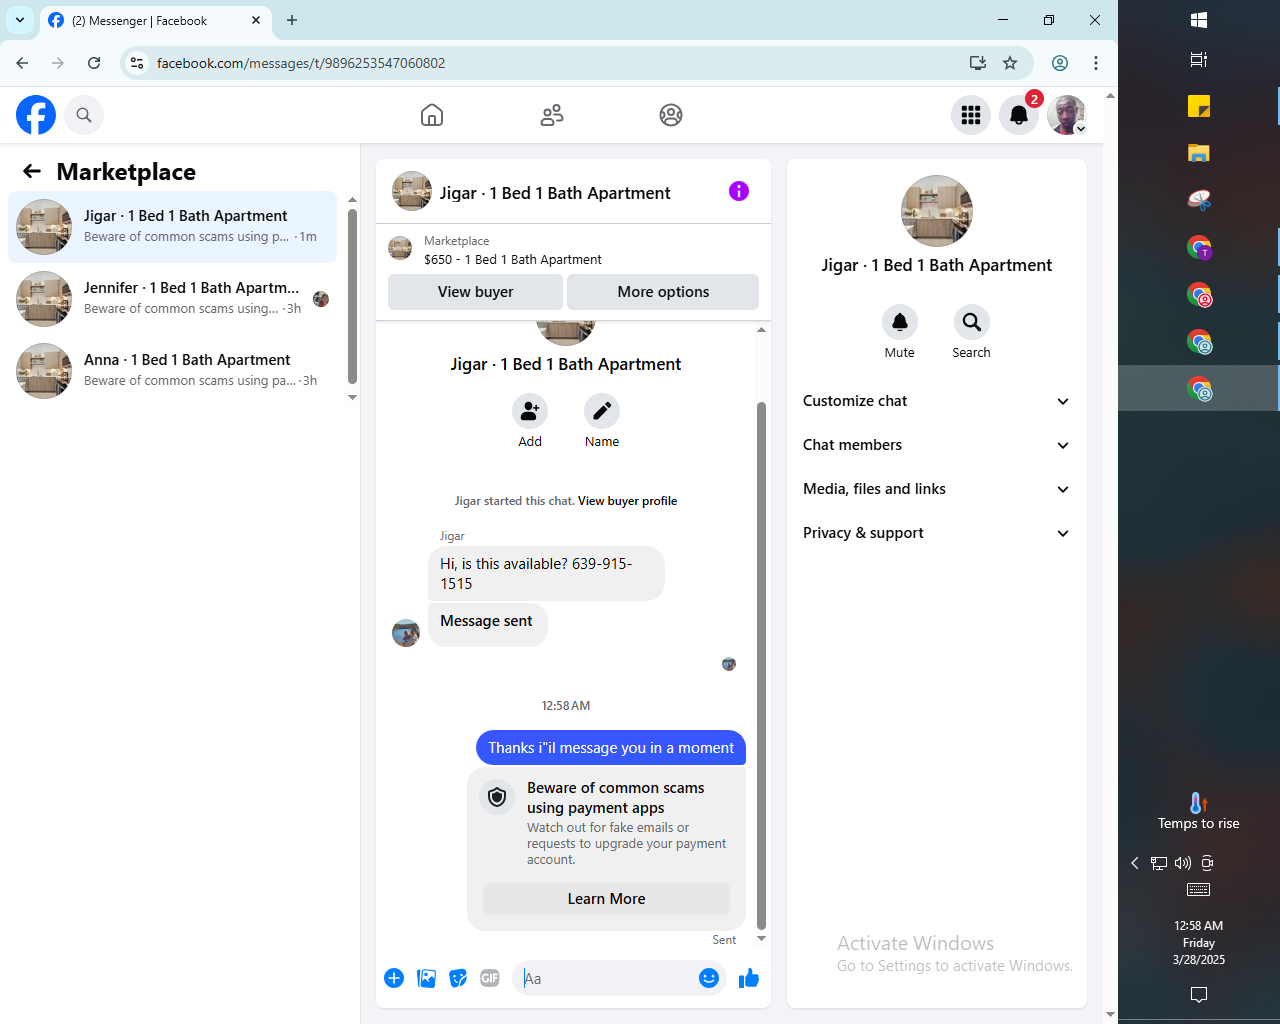The width and height of the screenshot is (1280, 1024).
Task: Attach a photo using the image icon
Action: pyautogui.click(x=426, y=978)
